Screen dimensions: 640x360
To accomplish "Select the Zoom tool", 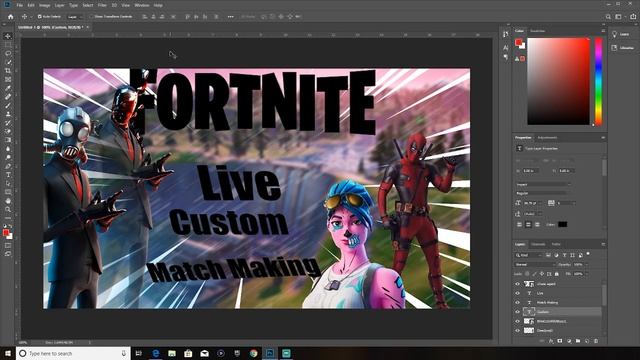I will 8,209.
